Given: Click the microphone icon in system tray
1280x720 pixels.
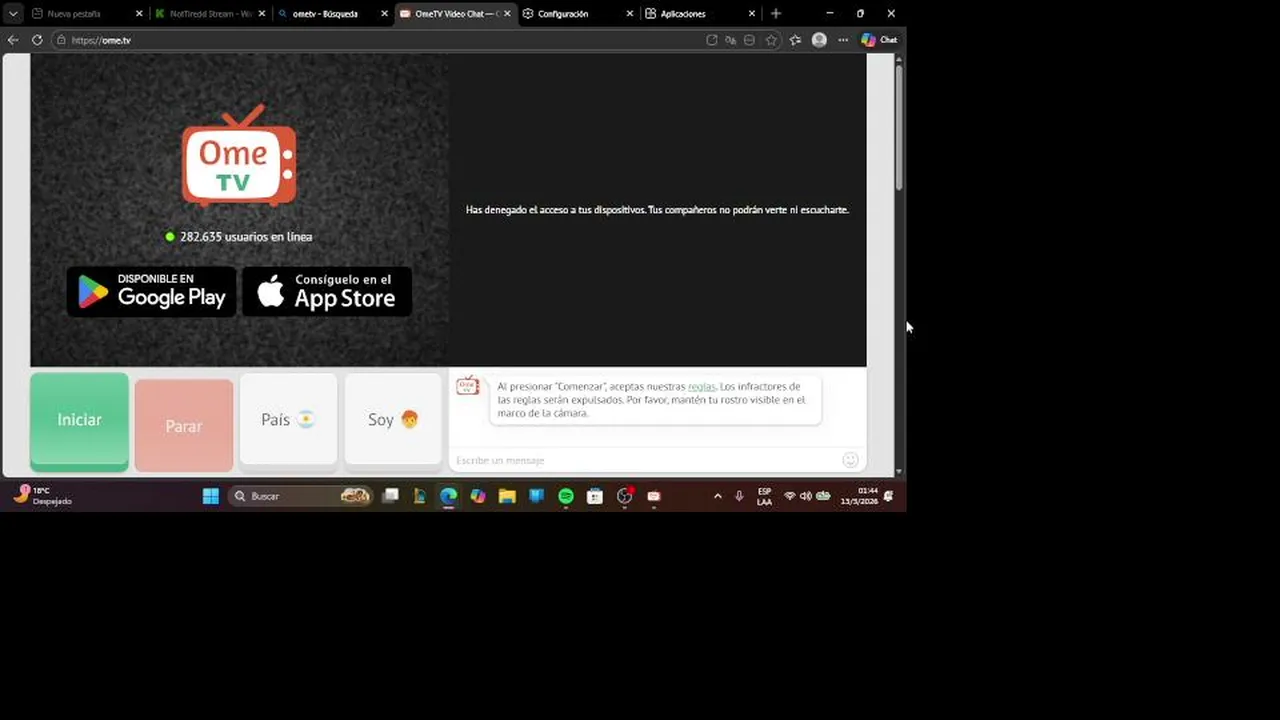Looking at the screenshot, I should pyautogui.click(x=739, y=496).
